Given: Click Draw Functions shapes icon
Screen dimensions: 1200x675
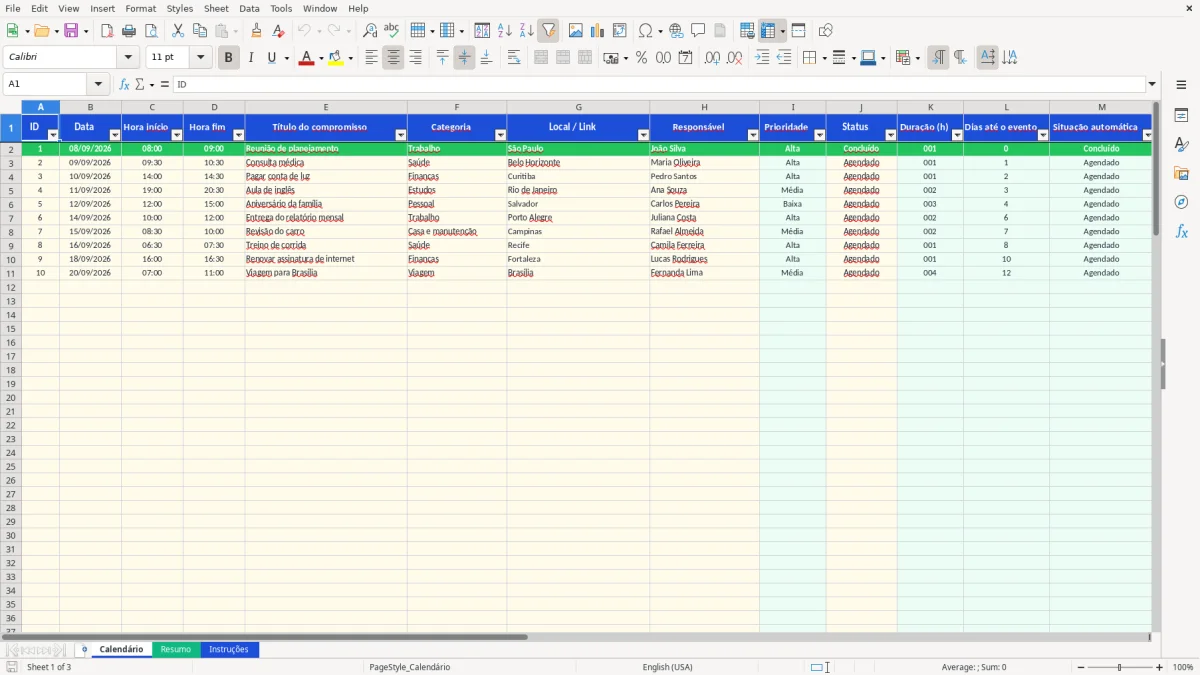Looking at the screenshot, I should tap(825, 31).
